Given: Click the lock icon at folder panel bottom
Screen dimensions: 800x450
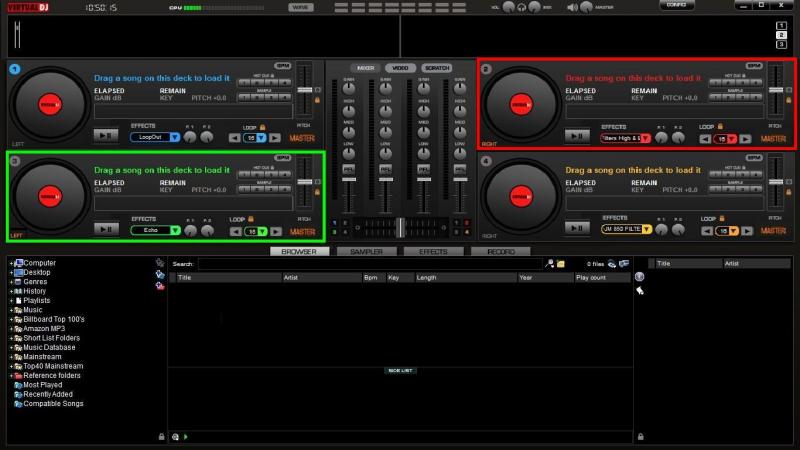Looking at the screenshot, I should tap(162, 437).
